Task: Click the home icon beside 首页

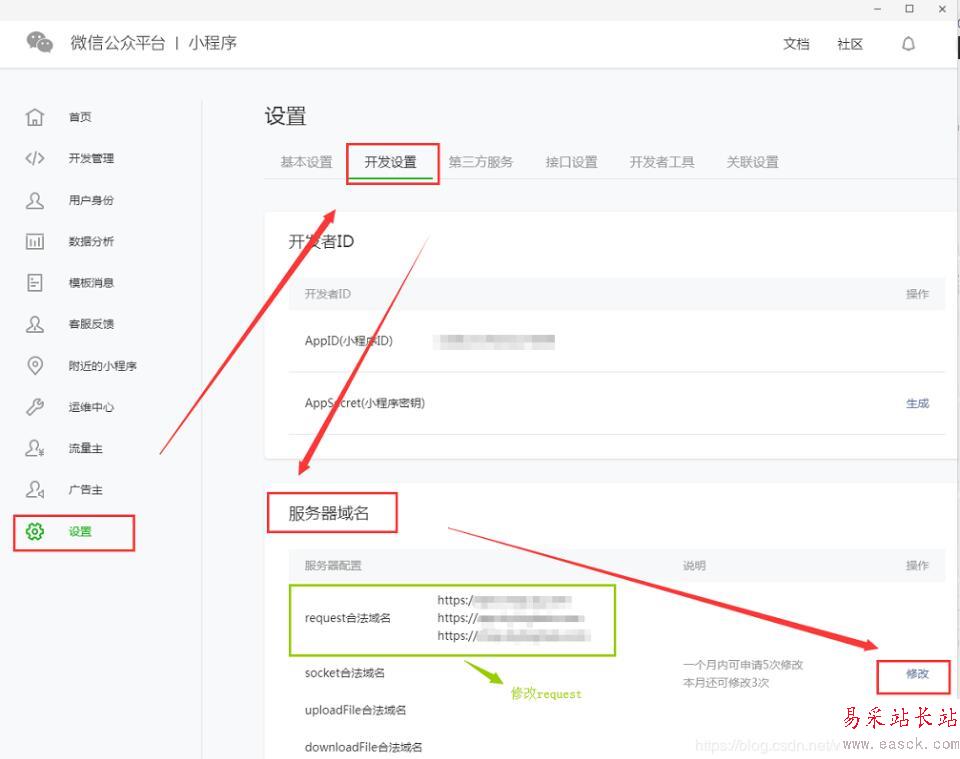Action: 35,117
